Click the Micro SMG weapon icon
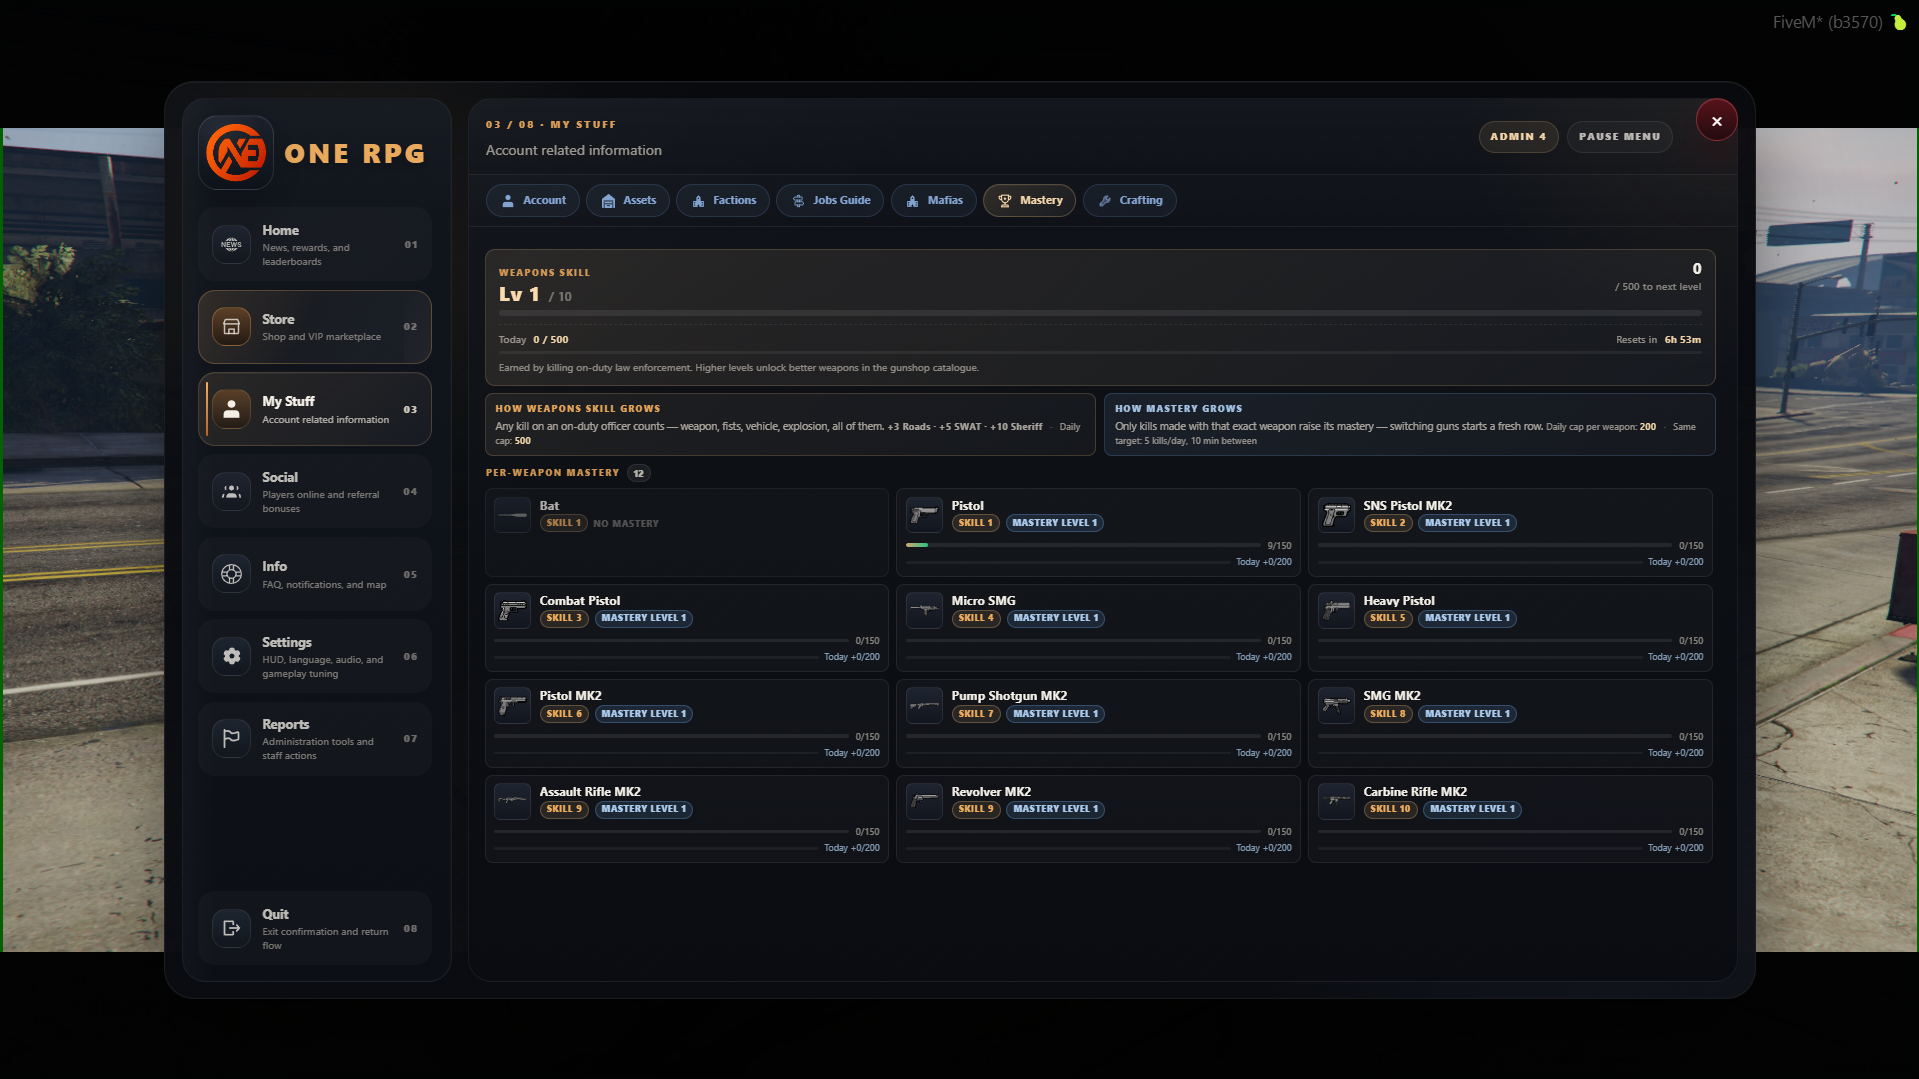This screenshot has height=1079, width=1919. 924,610
